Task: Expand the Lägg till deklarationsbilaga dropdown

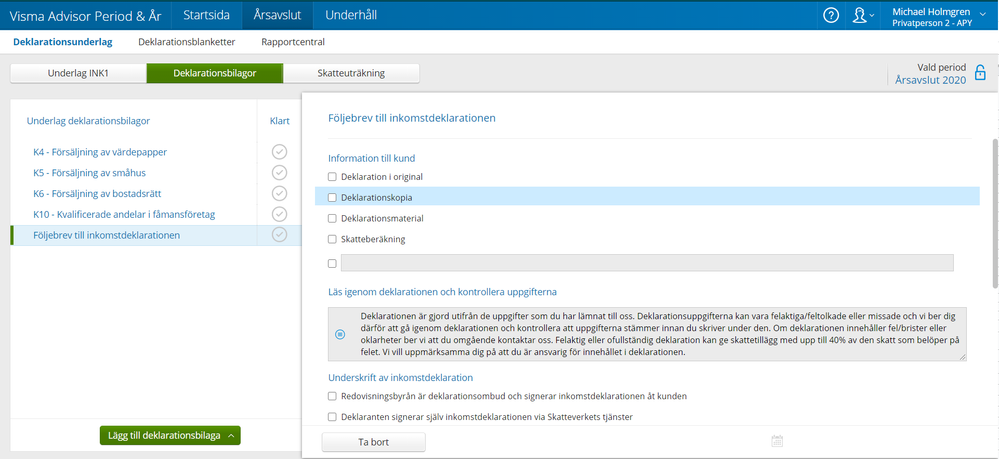Action: (170, 435)
